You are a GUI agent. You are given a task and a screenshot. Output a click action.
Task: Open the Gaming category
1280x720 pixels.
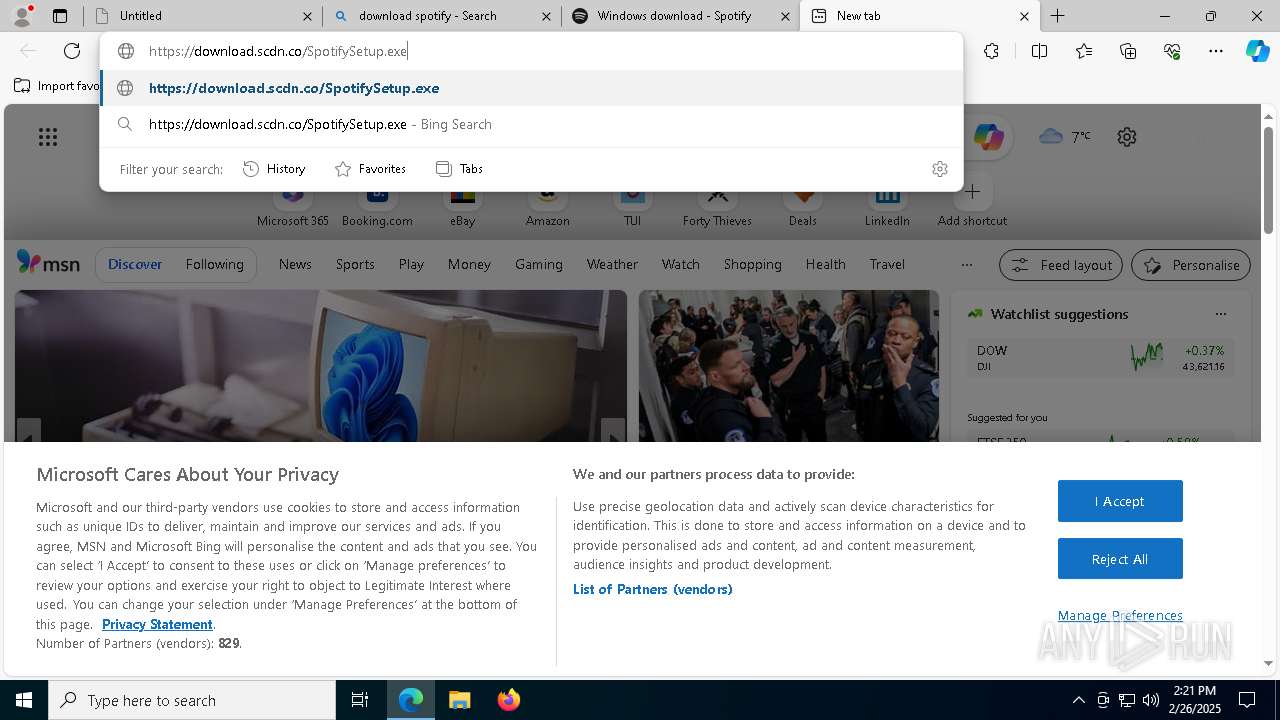539,264
